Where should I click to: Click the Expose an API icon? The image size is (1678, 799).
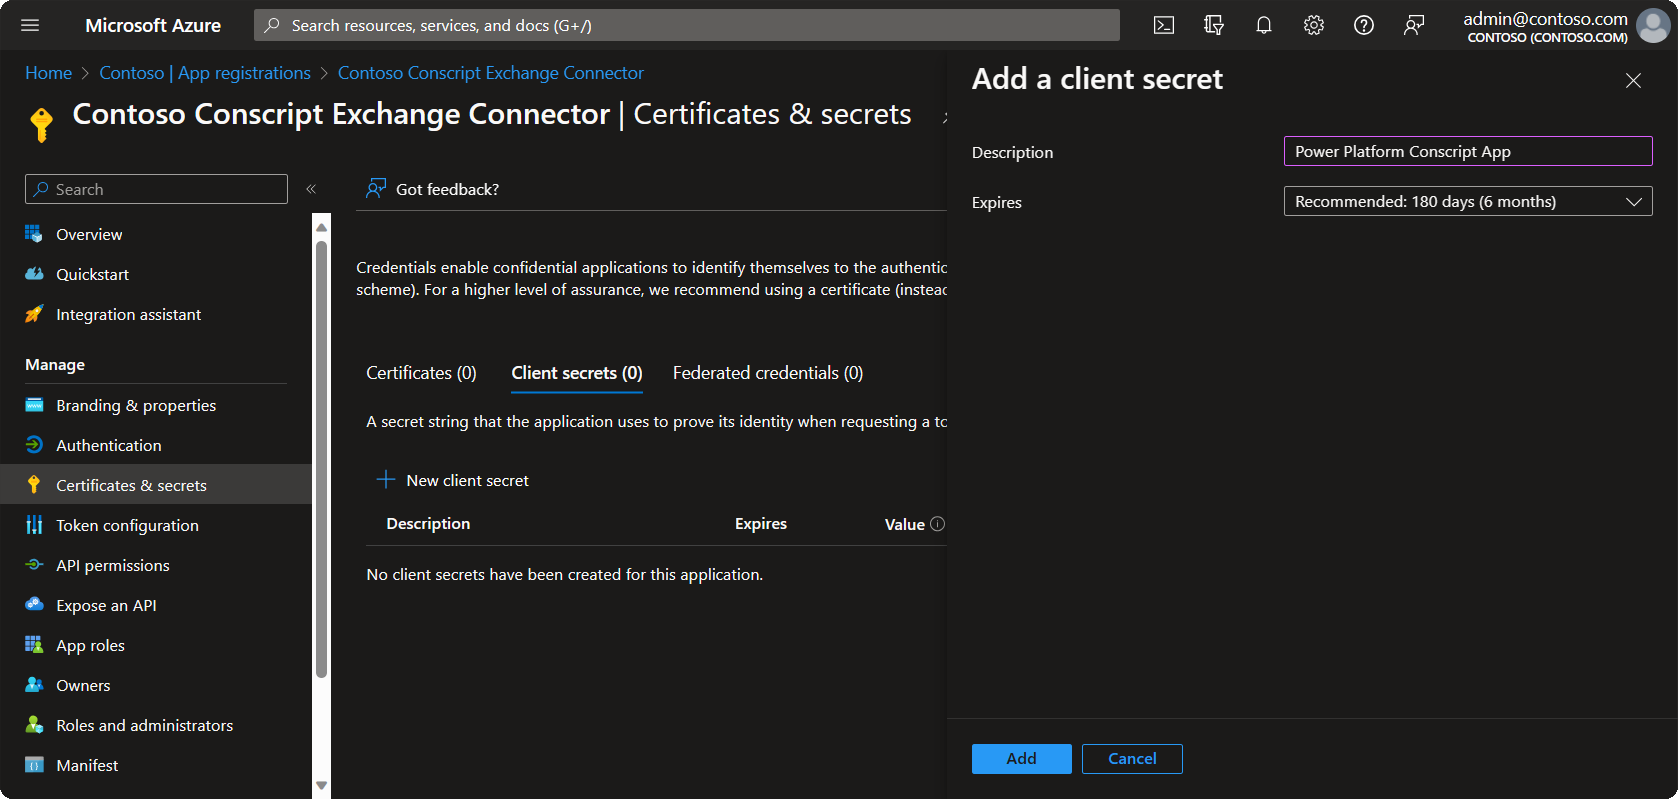tap(34, 605)
